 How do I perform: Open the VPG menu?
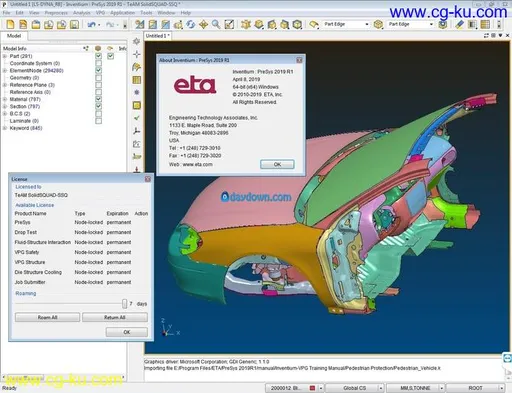click(x=100, y=13)
